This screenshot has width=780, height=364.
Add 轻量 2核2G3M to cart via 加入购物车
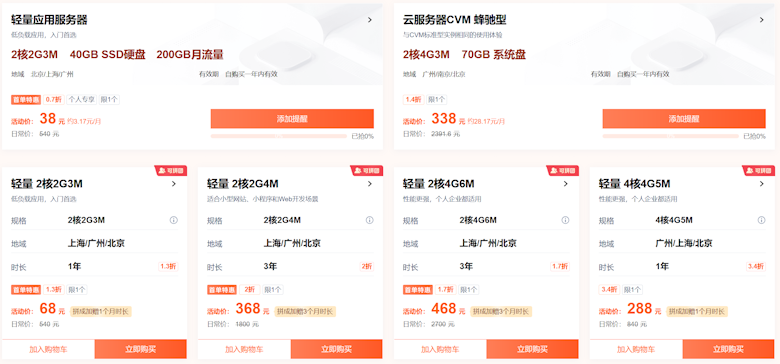click(48, 350)
